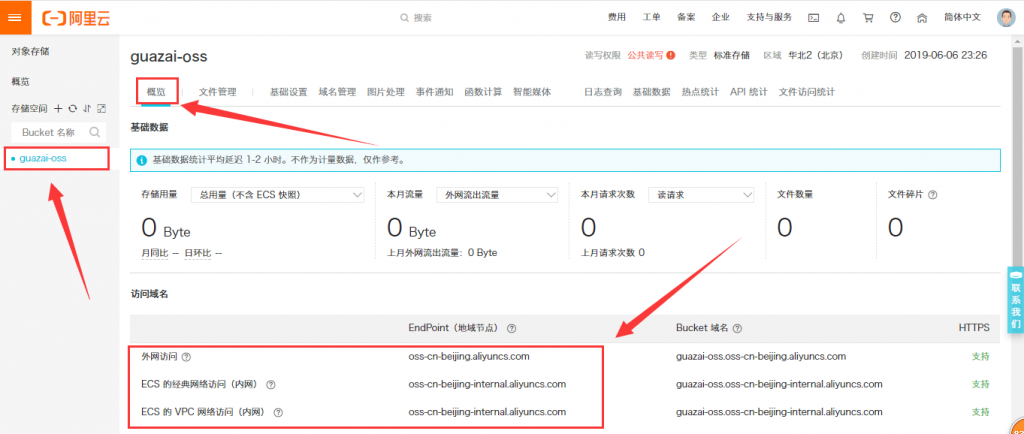Click the Alibaba Cloud logo
This screenshot has height=434, width=1024.
click(76, 18)
